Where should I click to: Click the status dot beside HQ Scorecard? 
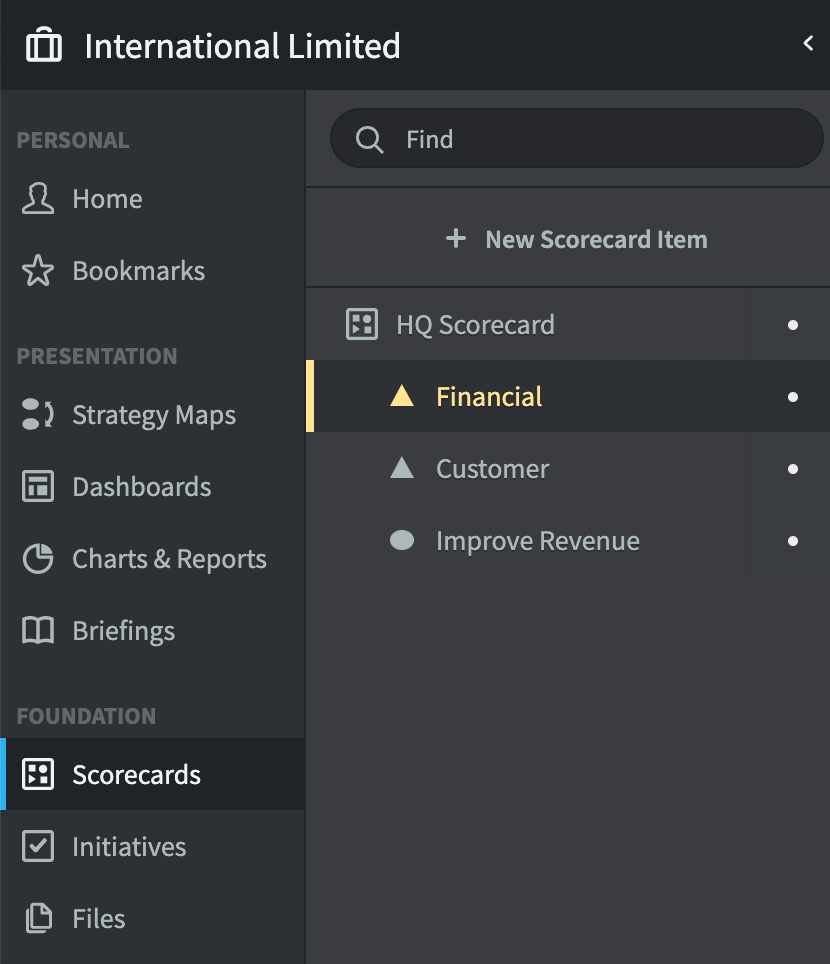click(x=792, y=324)
